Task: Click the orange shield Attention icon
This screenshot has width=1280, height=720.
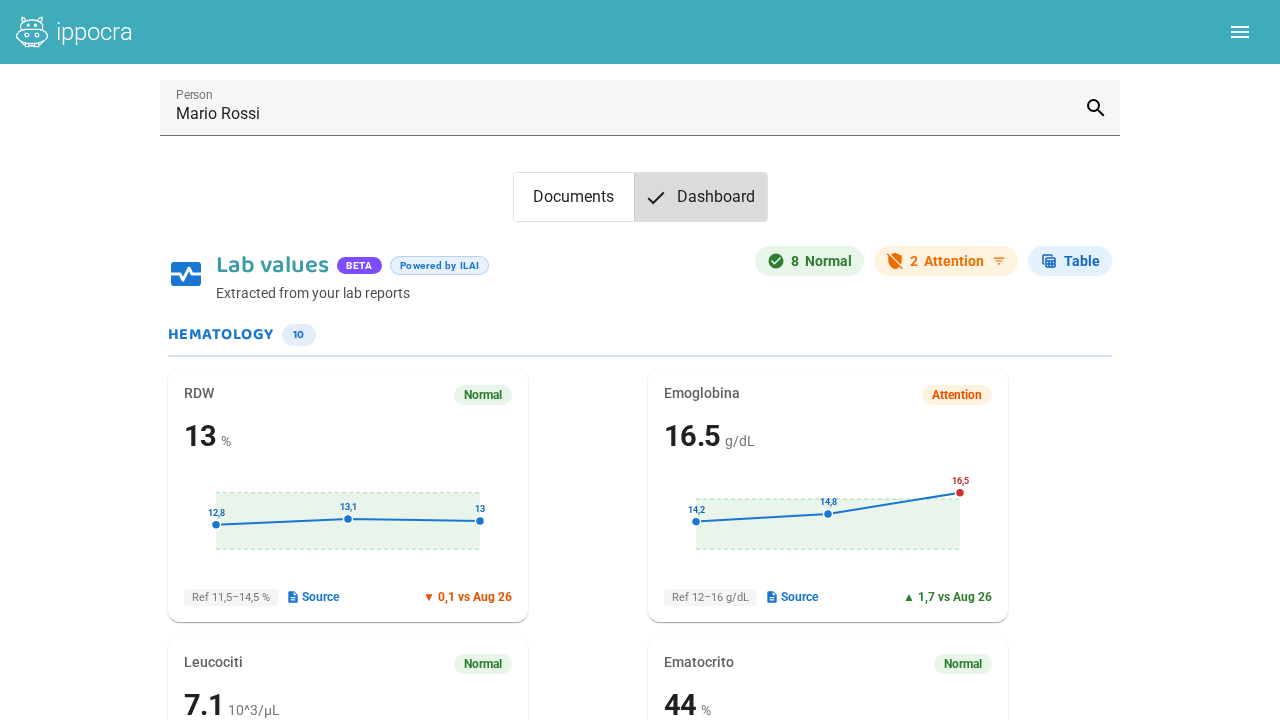Action: coord(895,261)
